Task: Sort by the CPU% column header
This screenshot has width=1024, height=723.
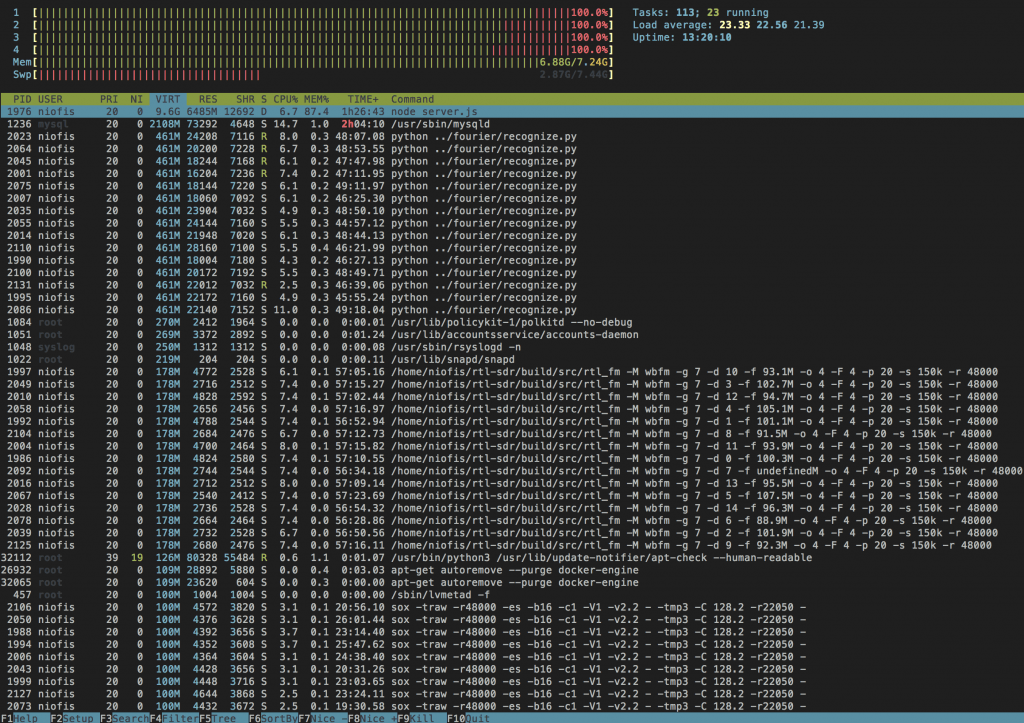Action: 285,99
